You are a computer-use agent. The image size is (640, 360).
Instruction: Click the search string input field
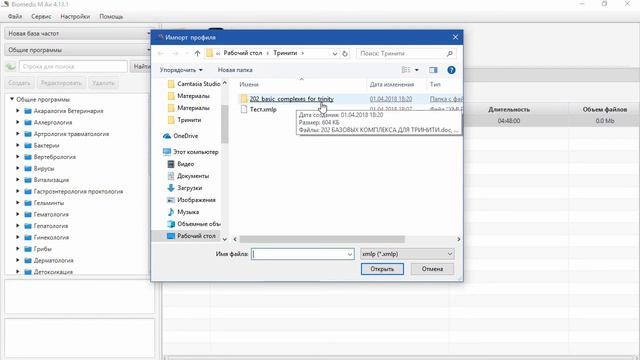[x=73, y=66]
